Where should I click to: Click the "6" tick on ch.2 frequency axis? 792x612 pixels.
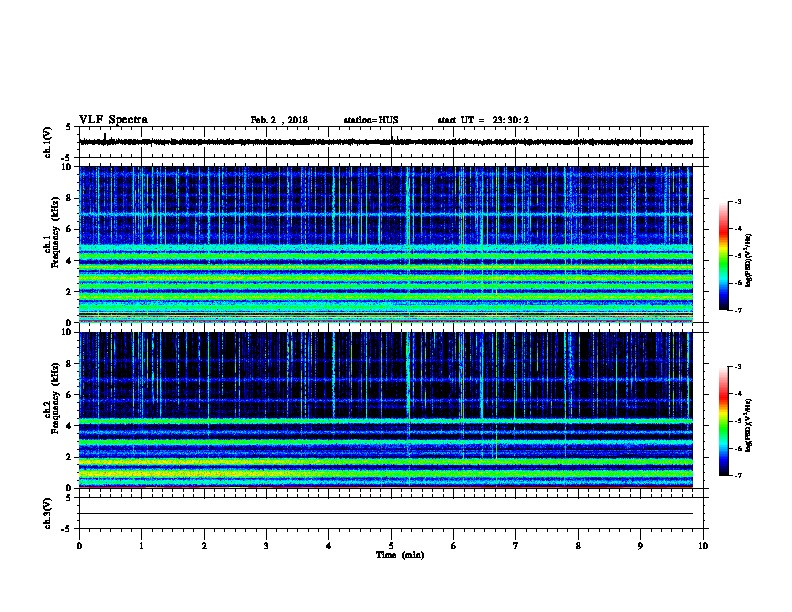pyautogui.click(x=70, y=395)
